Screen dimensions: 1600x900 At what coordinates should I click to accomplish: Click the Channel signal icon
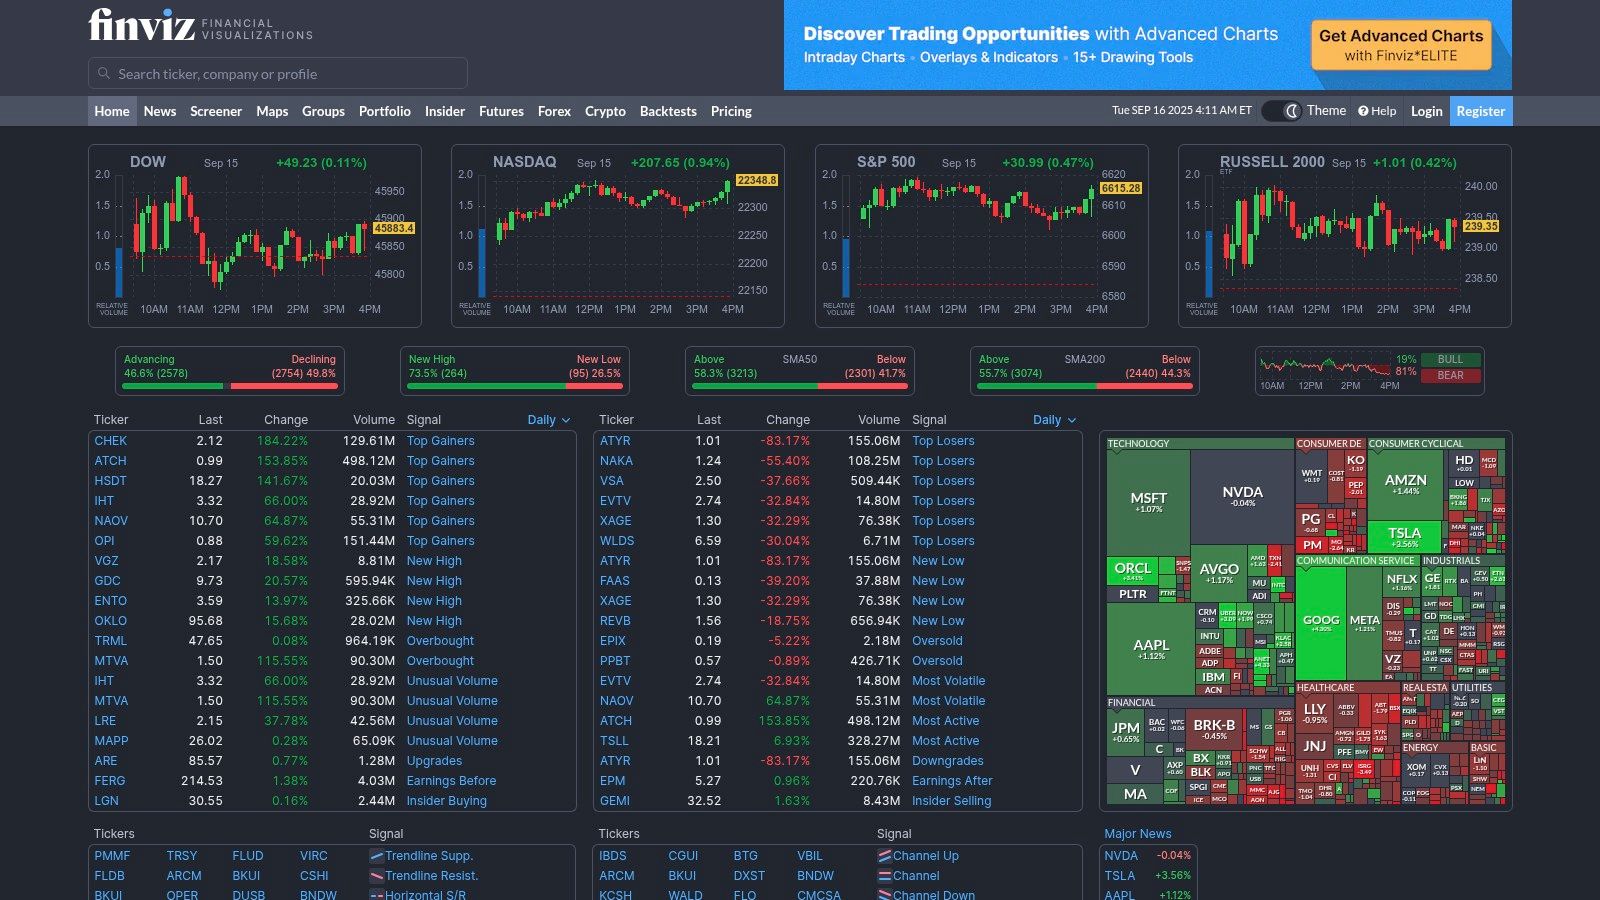(x=885, y=876)
